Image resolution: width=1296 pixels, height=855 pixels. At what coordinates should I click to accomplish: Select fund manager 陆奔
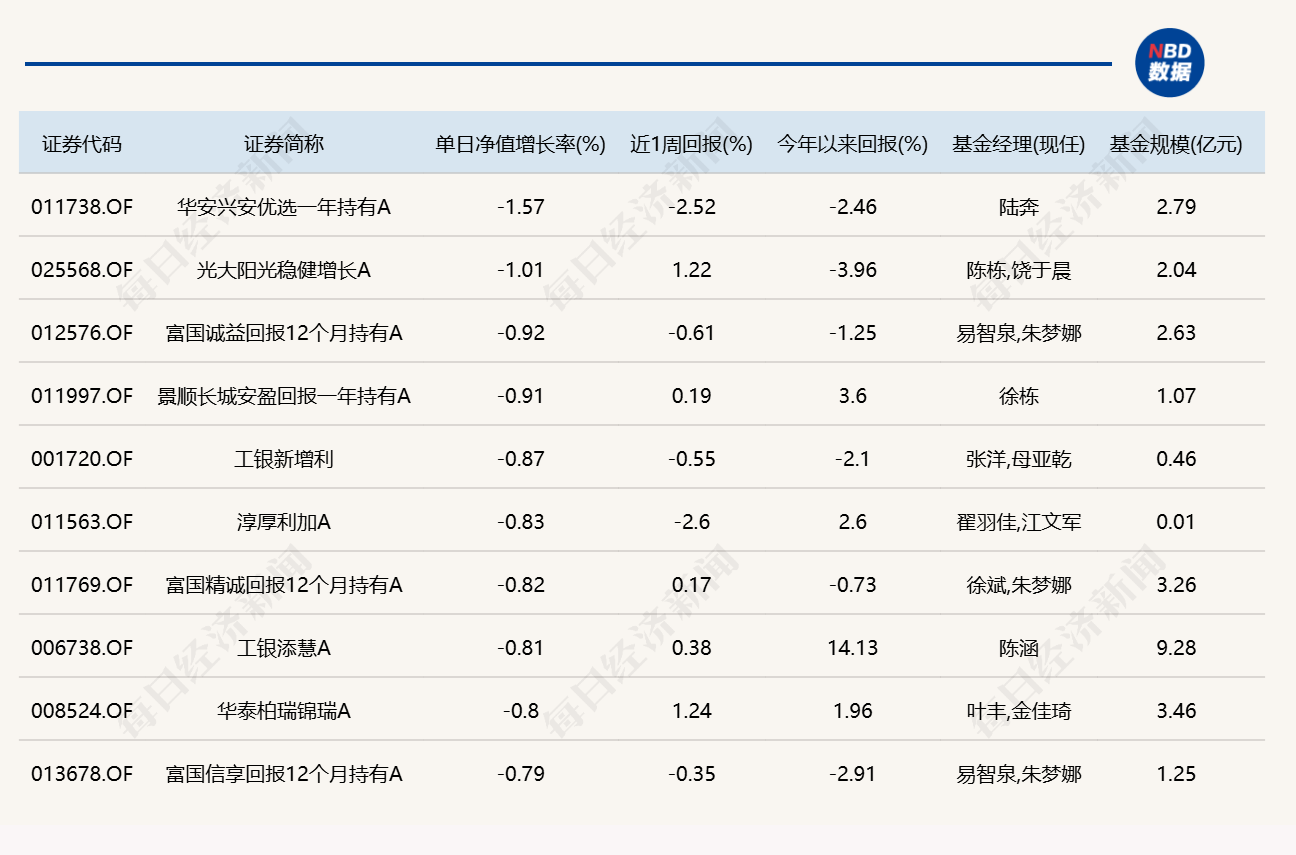1019,207
